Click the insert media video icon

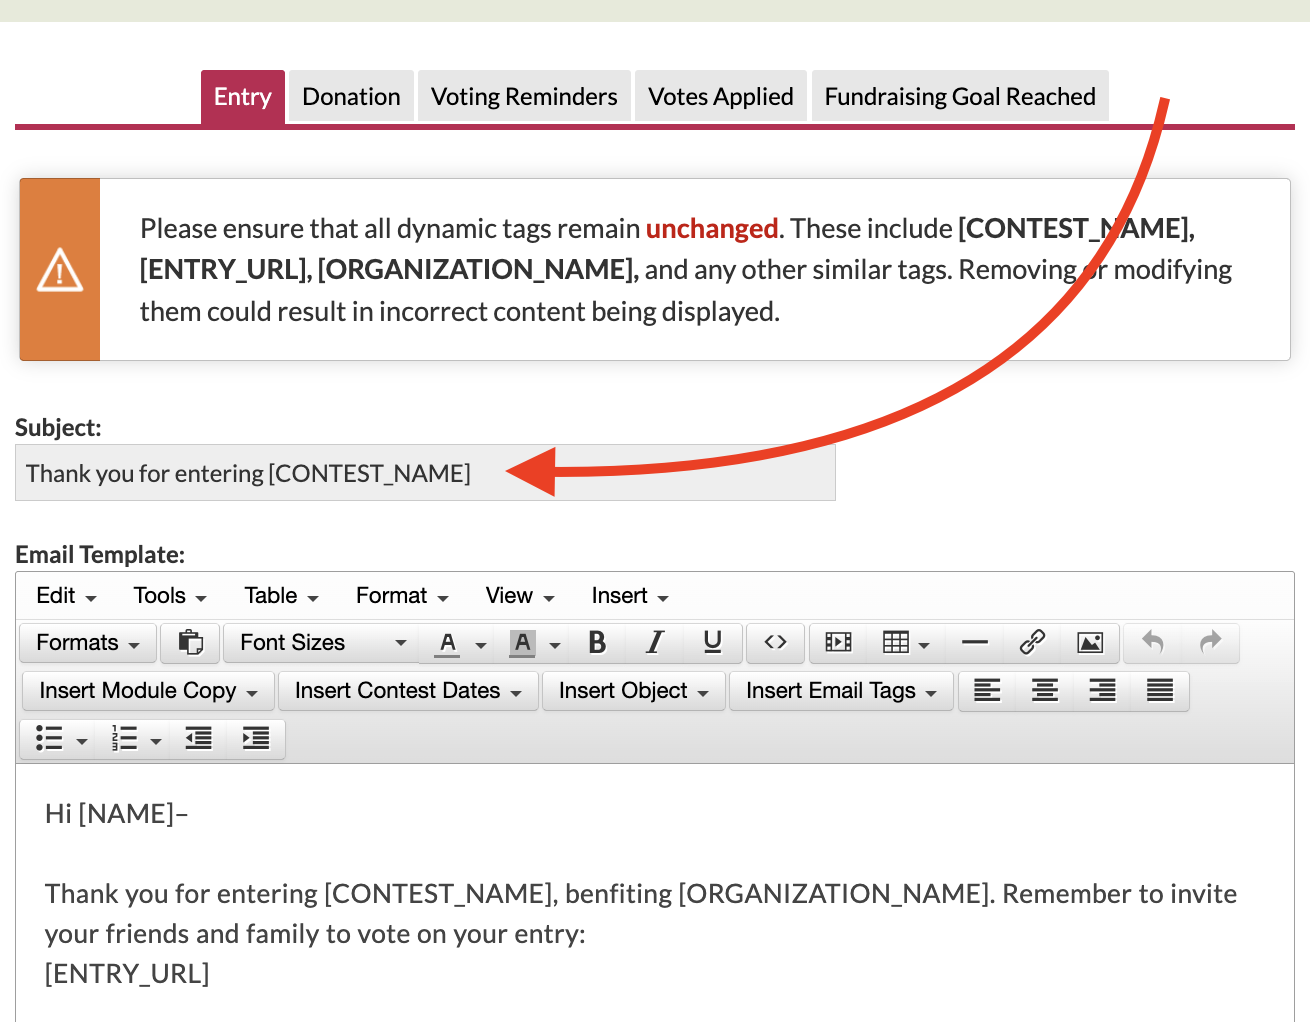coord(838,643)
